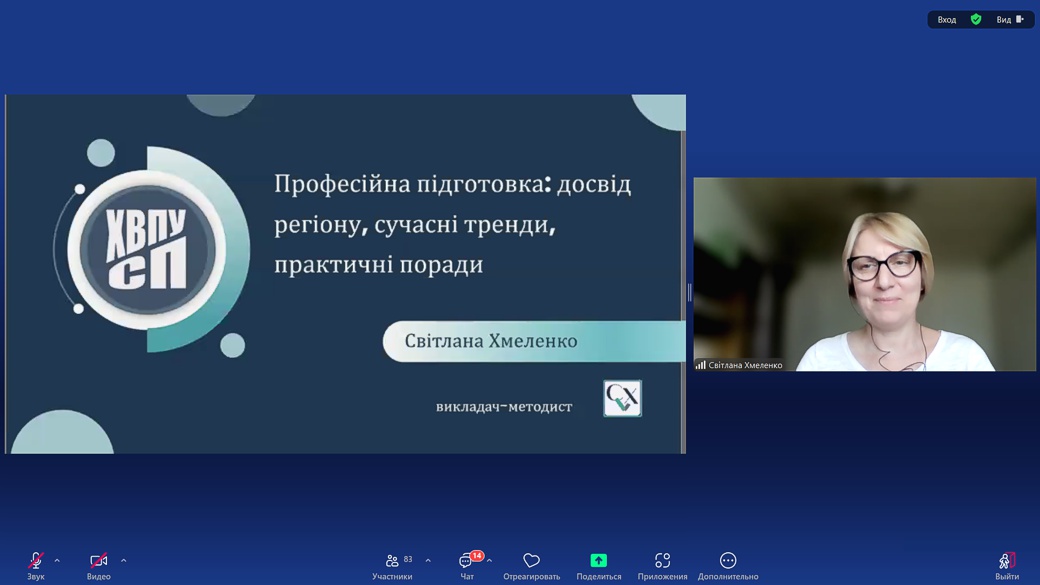
Task: Expand the arrow next to Участники
Action: point(428,561)
